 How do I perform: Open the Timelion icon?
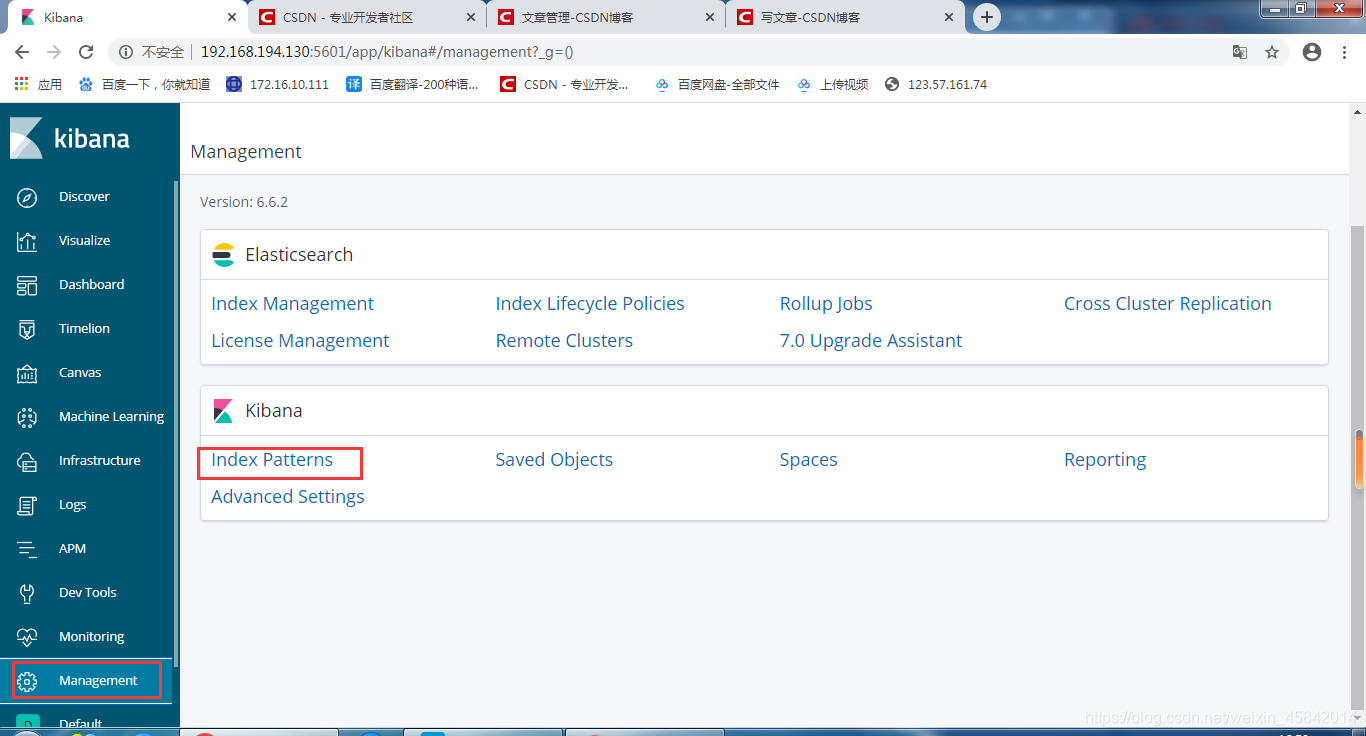27,329
